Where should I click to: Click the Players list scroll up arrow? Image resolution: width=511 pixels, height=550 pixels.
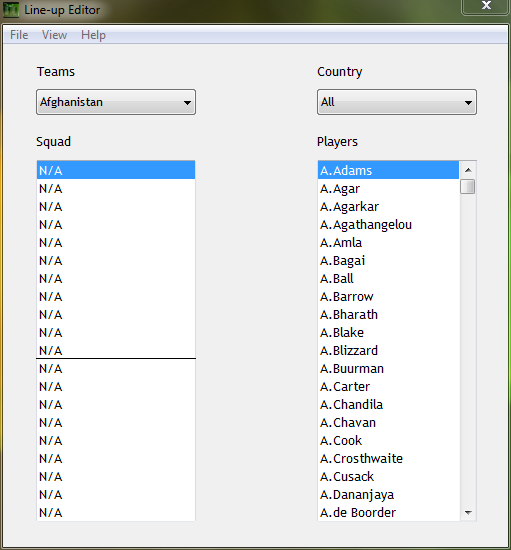click(468, 170)
